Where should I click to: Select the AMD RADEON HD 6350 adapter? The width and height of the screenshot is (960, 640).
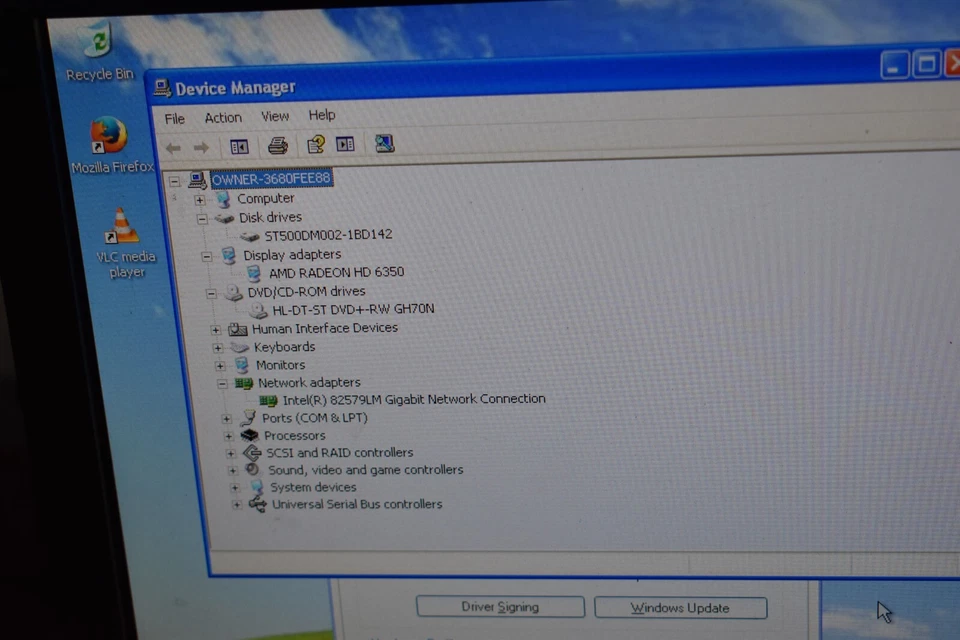tap(336, 272)
